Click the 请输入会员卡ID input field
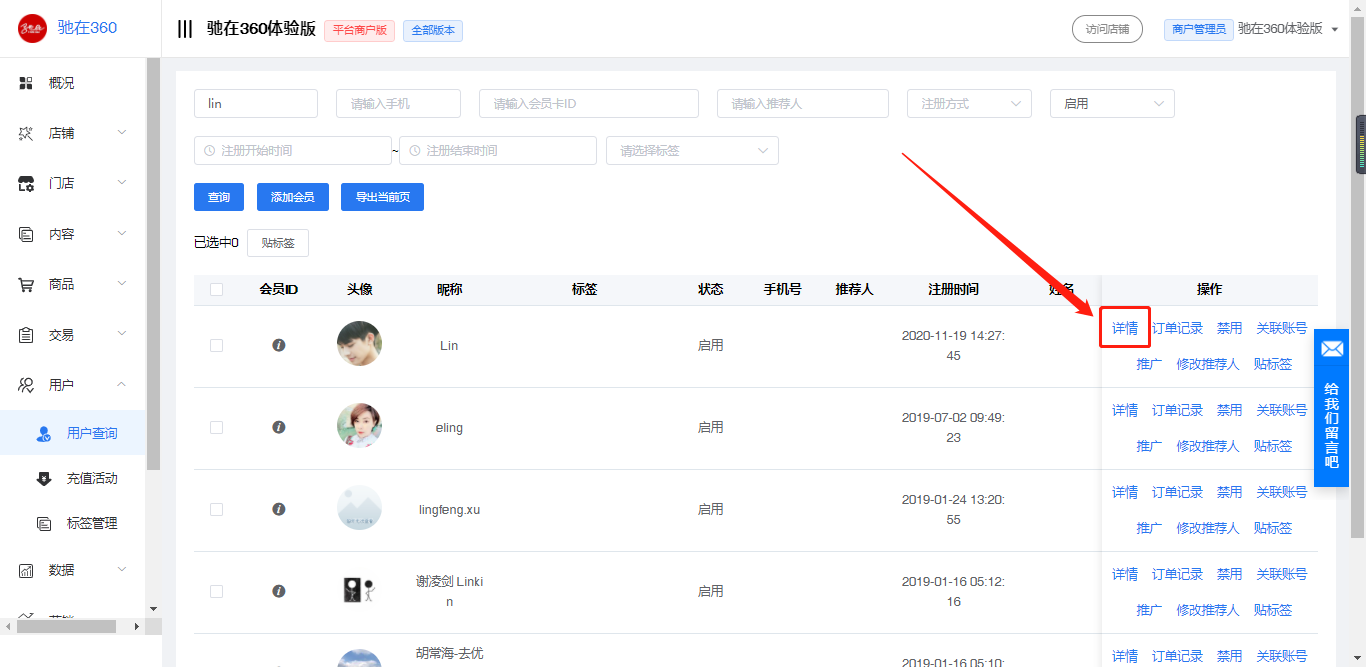The height and width of the screenshot is (667, 1366). point(589,103)
